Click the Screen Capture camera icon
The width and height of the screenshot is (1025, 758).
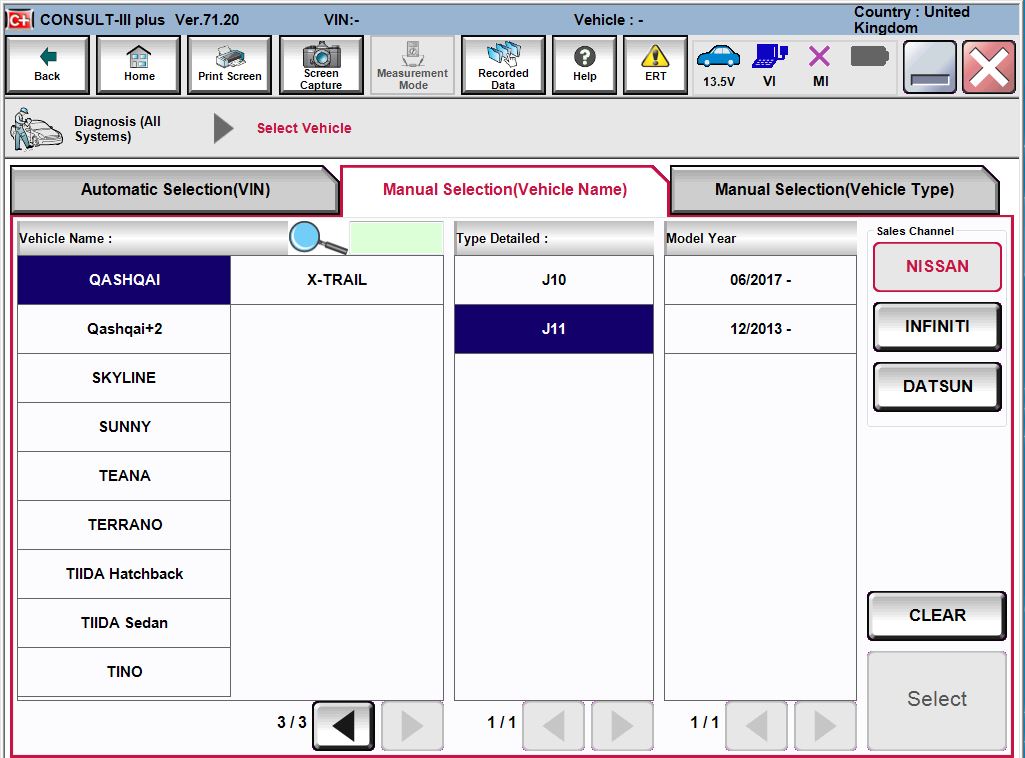pyautogui.click(x=321, y=64)
